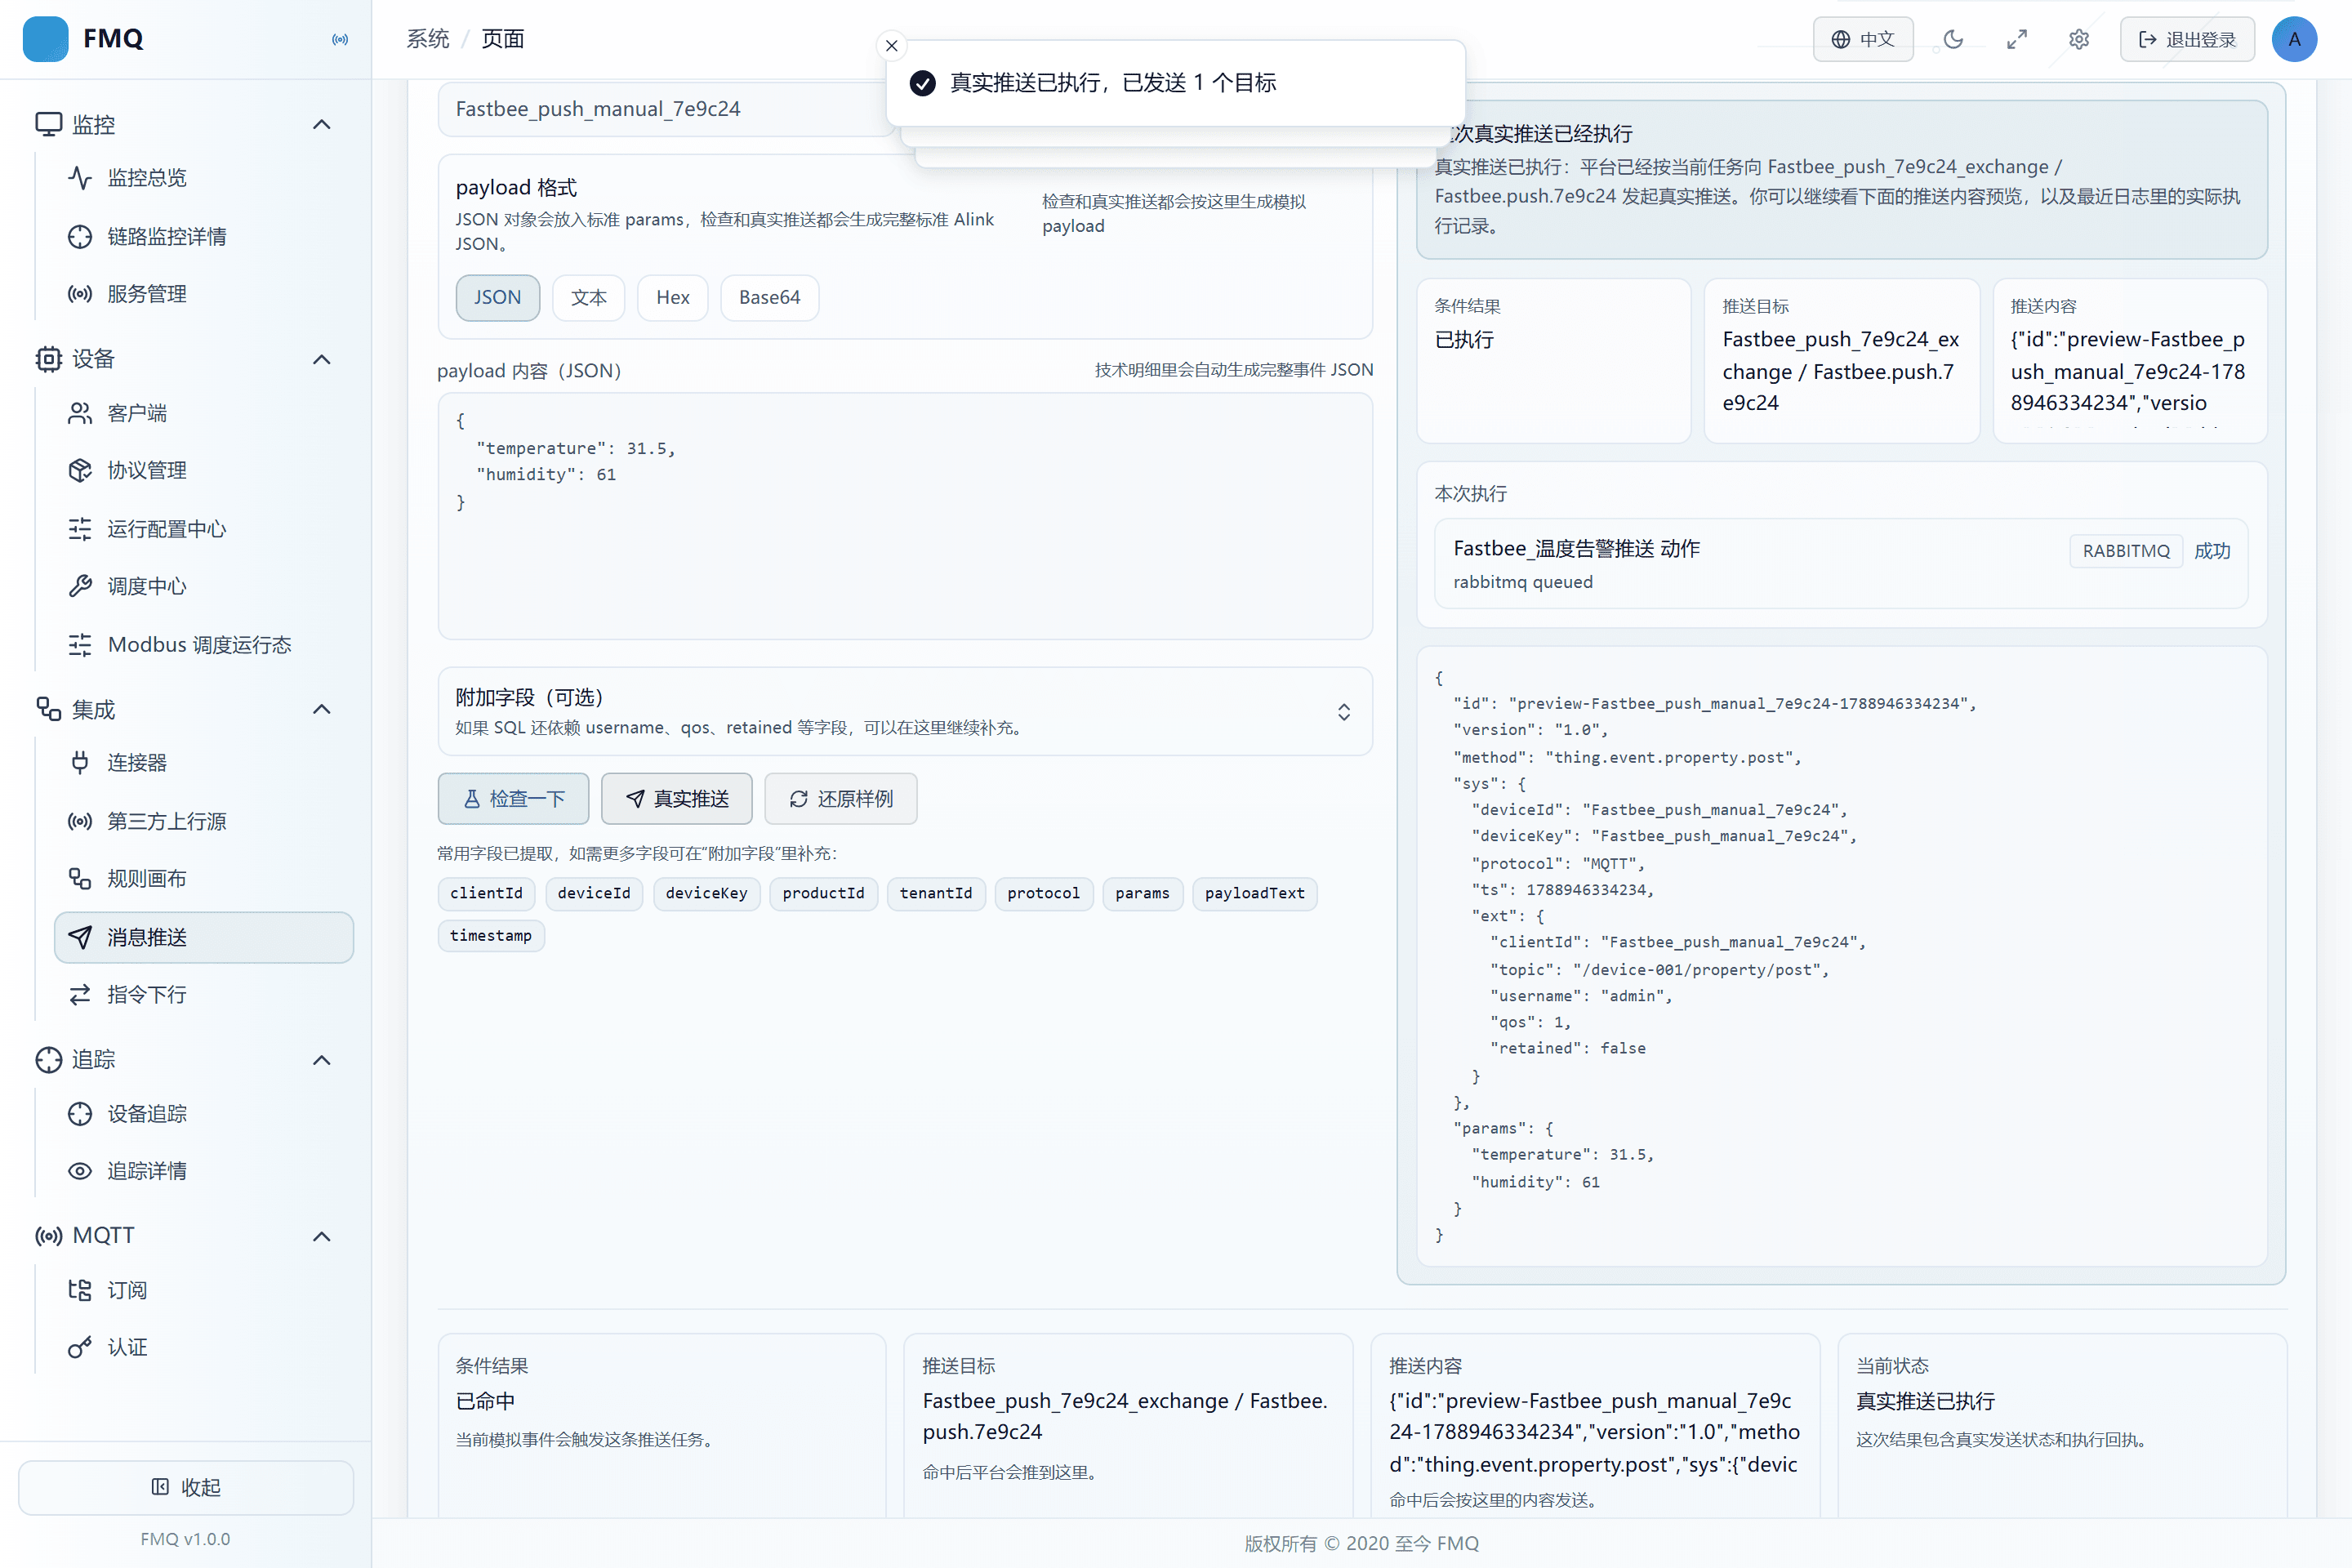Collapse the 监控 menu group
This screenshot has height=1568, width=2352.
321,125
